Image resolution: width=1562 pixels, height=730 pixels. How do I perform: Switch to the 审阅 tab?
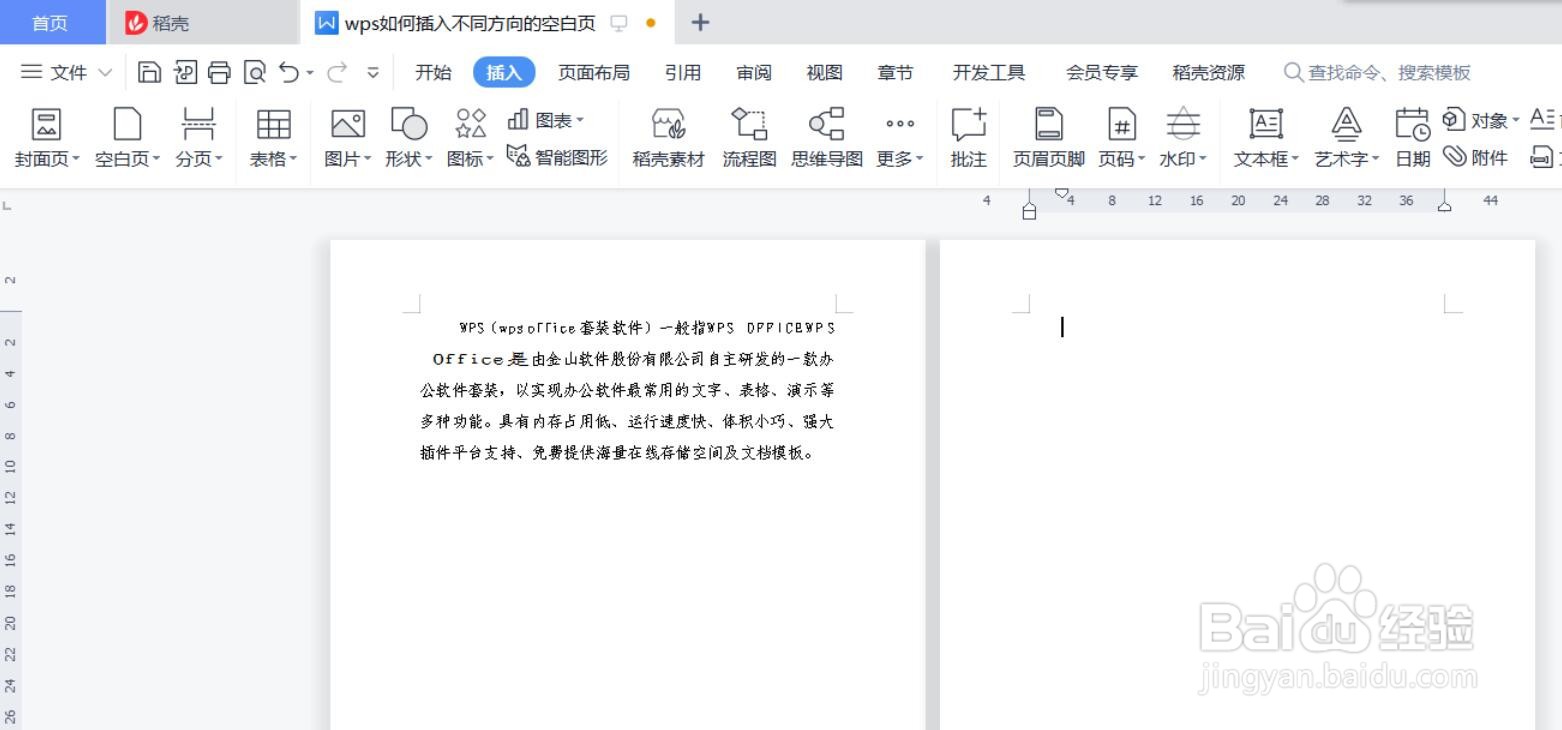[754, 72]
